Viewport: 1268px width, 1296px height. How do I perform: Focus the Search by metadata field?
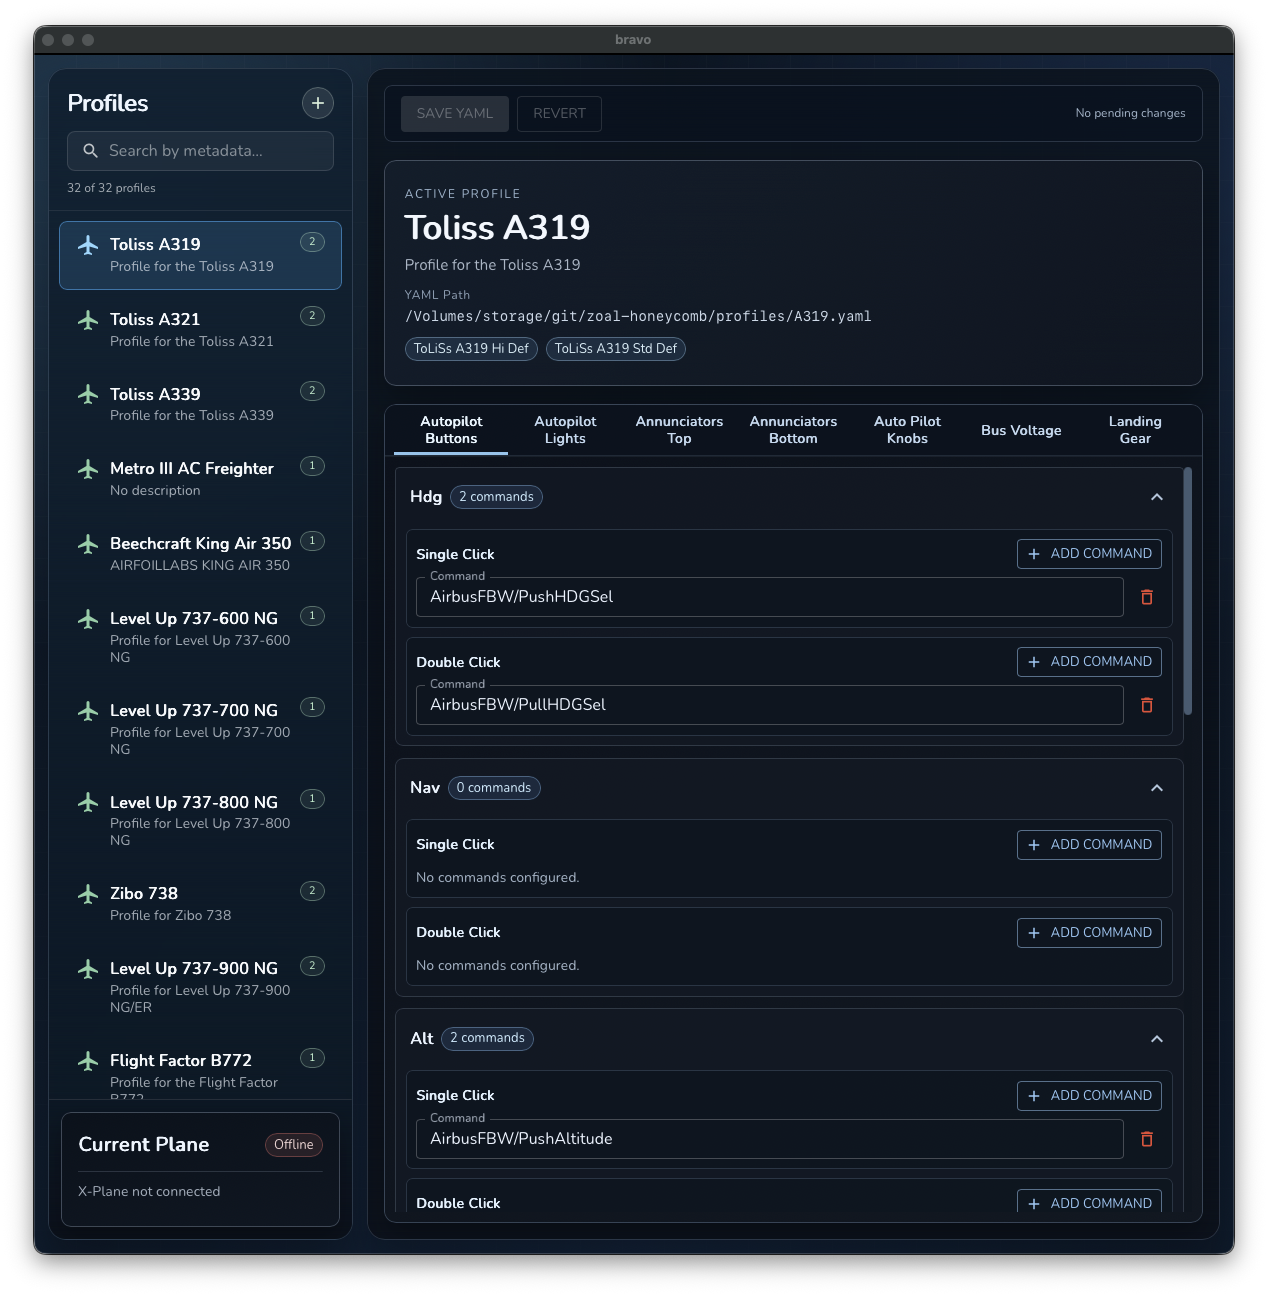215,151
